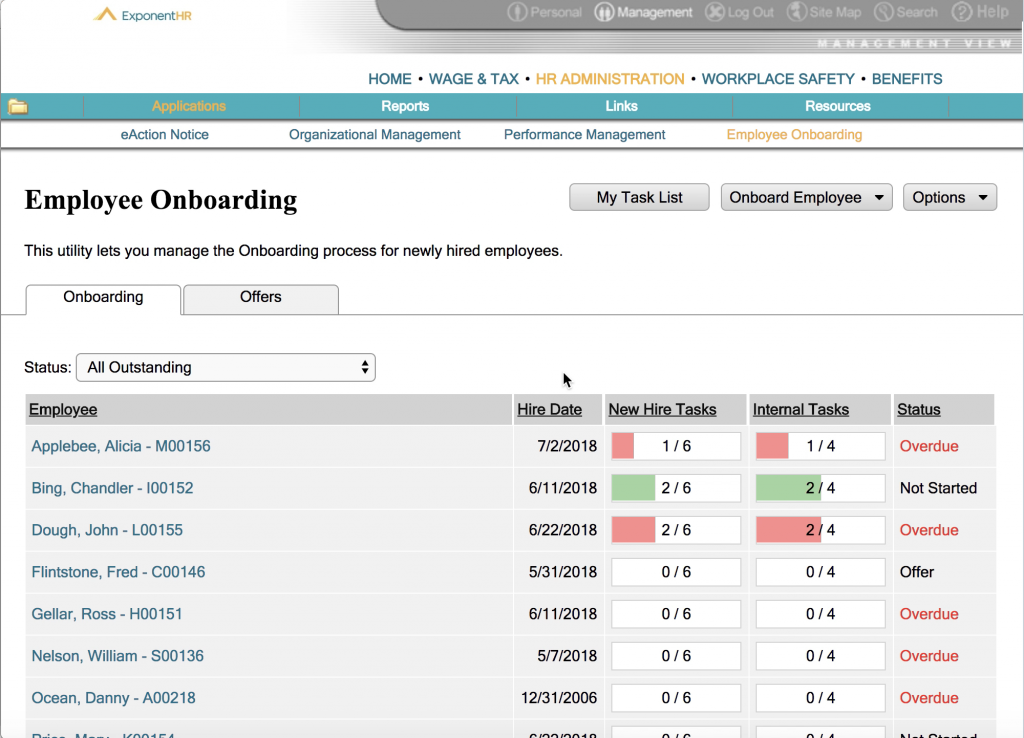Expand the Onboard Employee dropdown

tap(806, 197)
